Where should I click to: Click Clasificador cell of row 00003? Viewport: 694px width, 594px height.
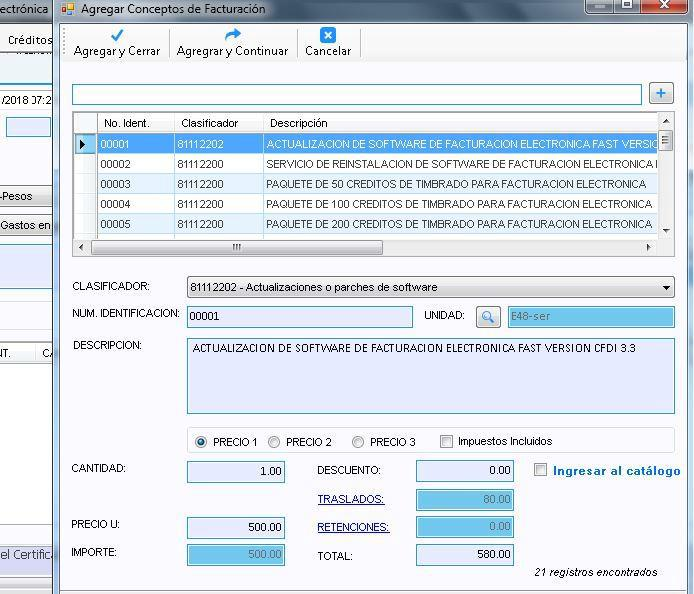pos(219,184)
